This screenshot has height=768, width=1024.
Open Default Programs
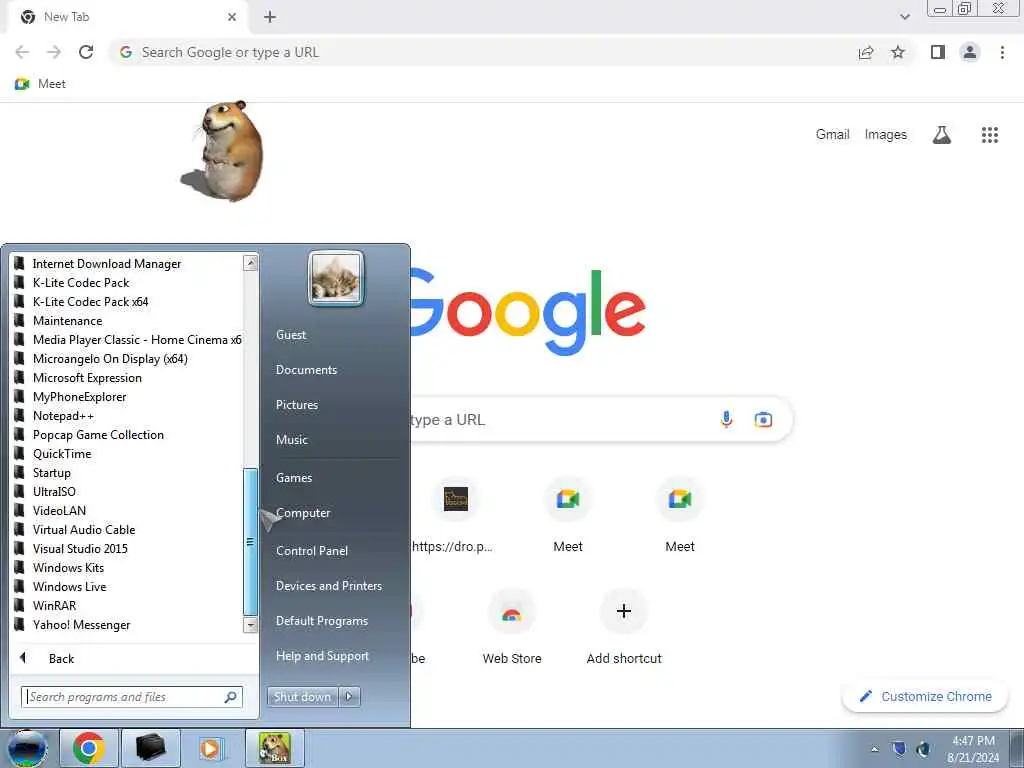[322, 621]
